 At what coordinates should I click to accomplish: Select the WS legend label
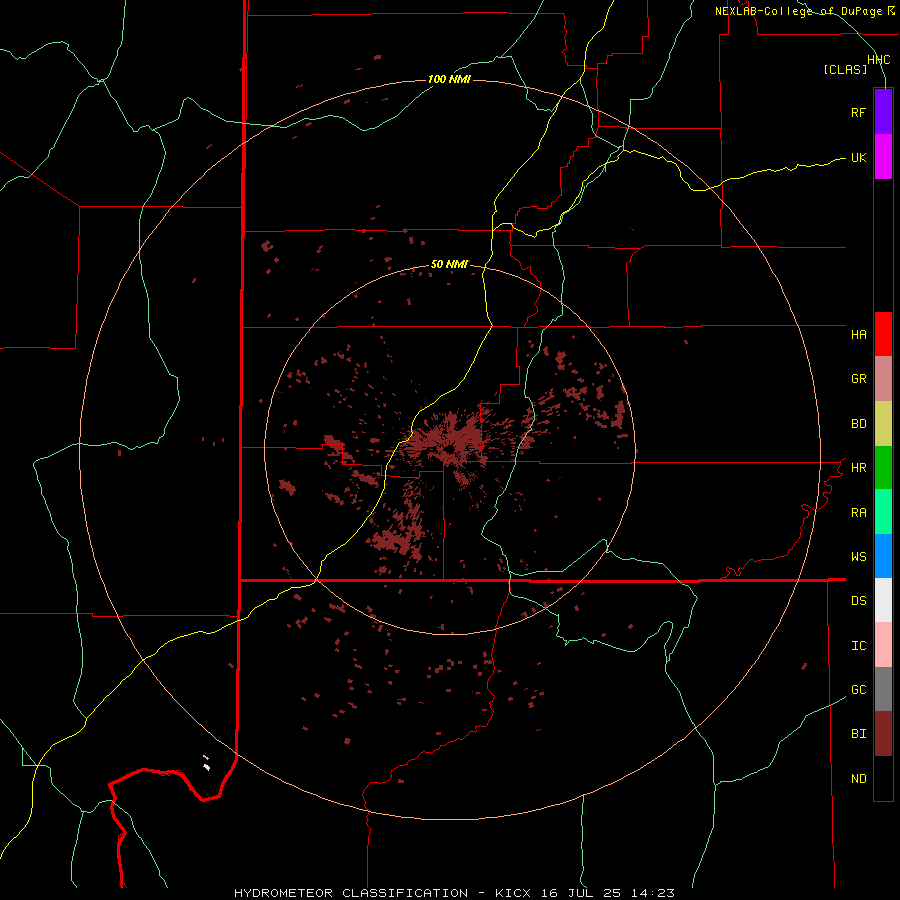click(x=858, y=557)
